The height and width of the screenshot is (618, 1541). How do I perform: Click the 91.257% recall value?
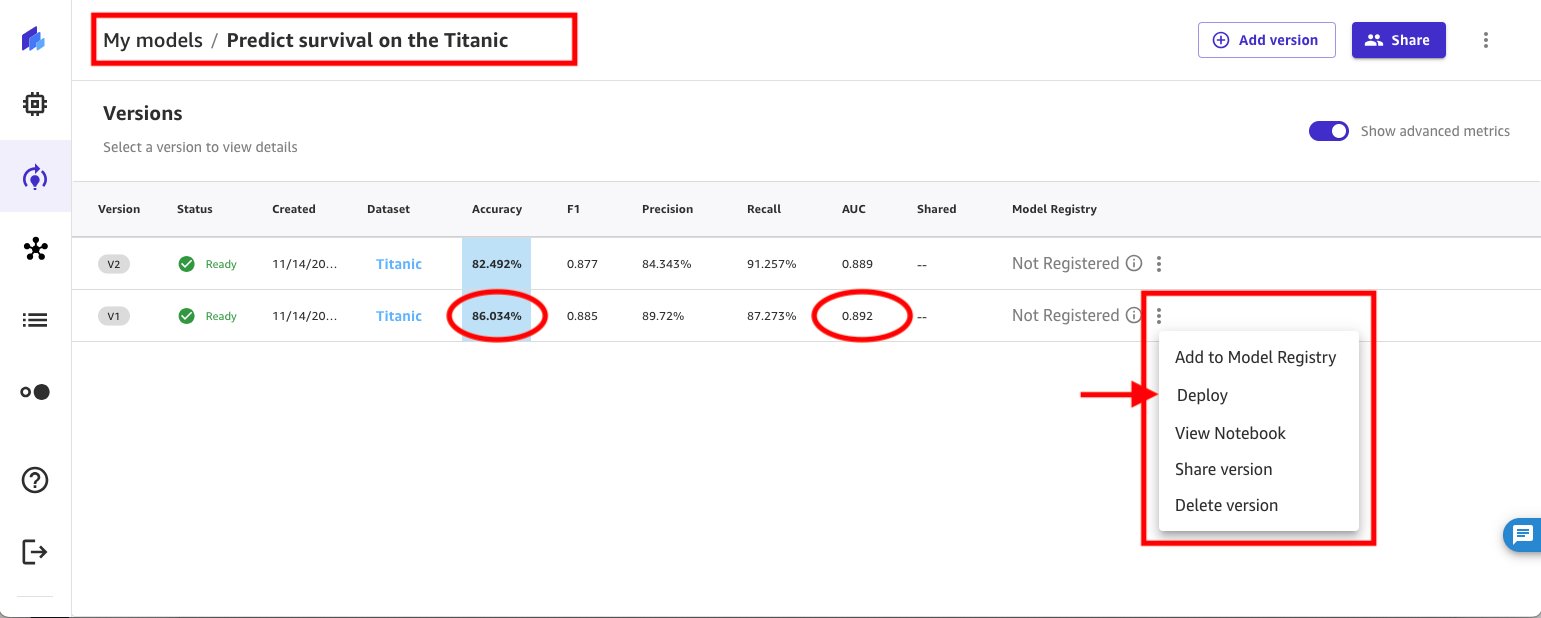[x=772, y=264]
